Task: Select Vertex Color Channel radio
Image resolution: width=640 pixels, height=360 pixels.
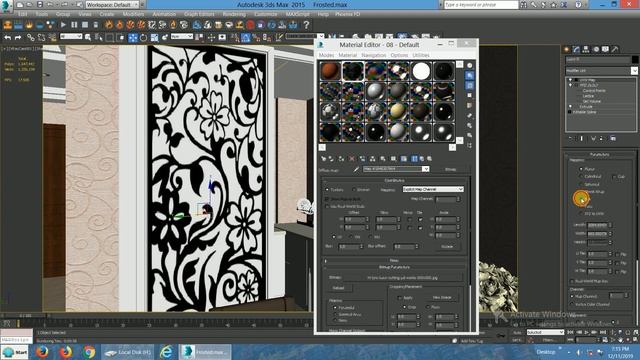Action: (x=572, y=304)
